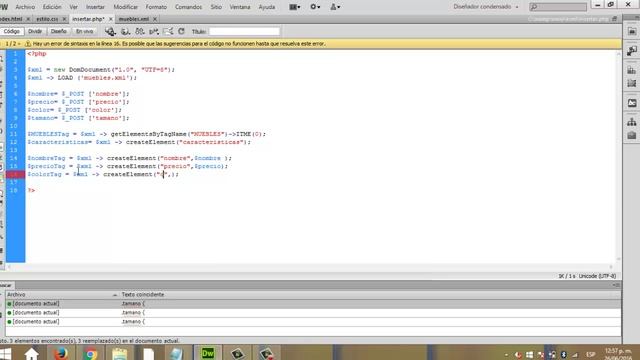The height and width of the screenshot is (360, 640).
Task: Open the results panel options menu
Action: click(x=616, y=285)
